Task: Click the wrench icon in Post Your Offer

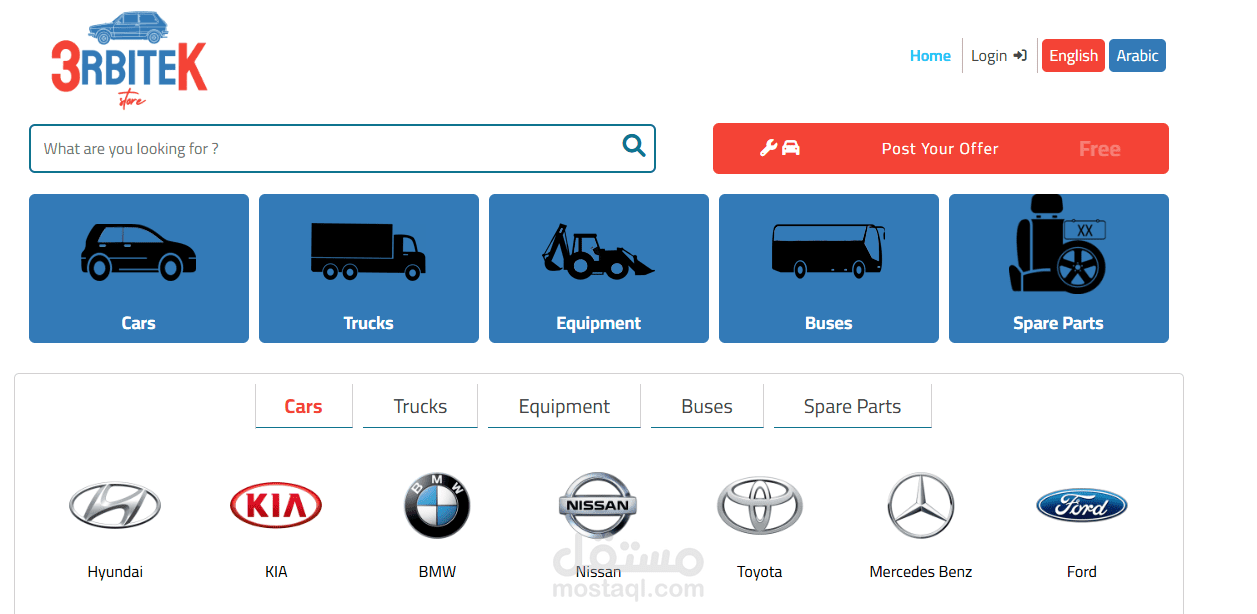Action: coord(768,148)
